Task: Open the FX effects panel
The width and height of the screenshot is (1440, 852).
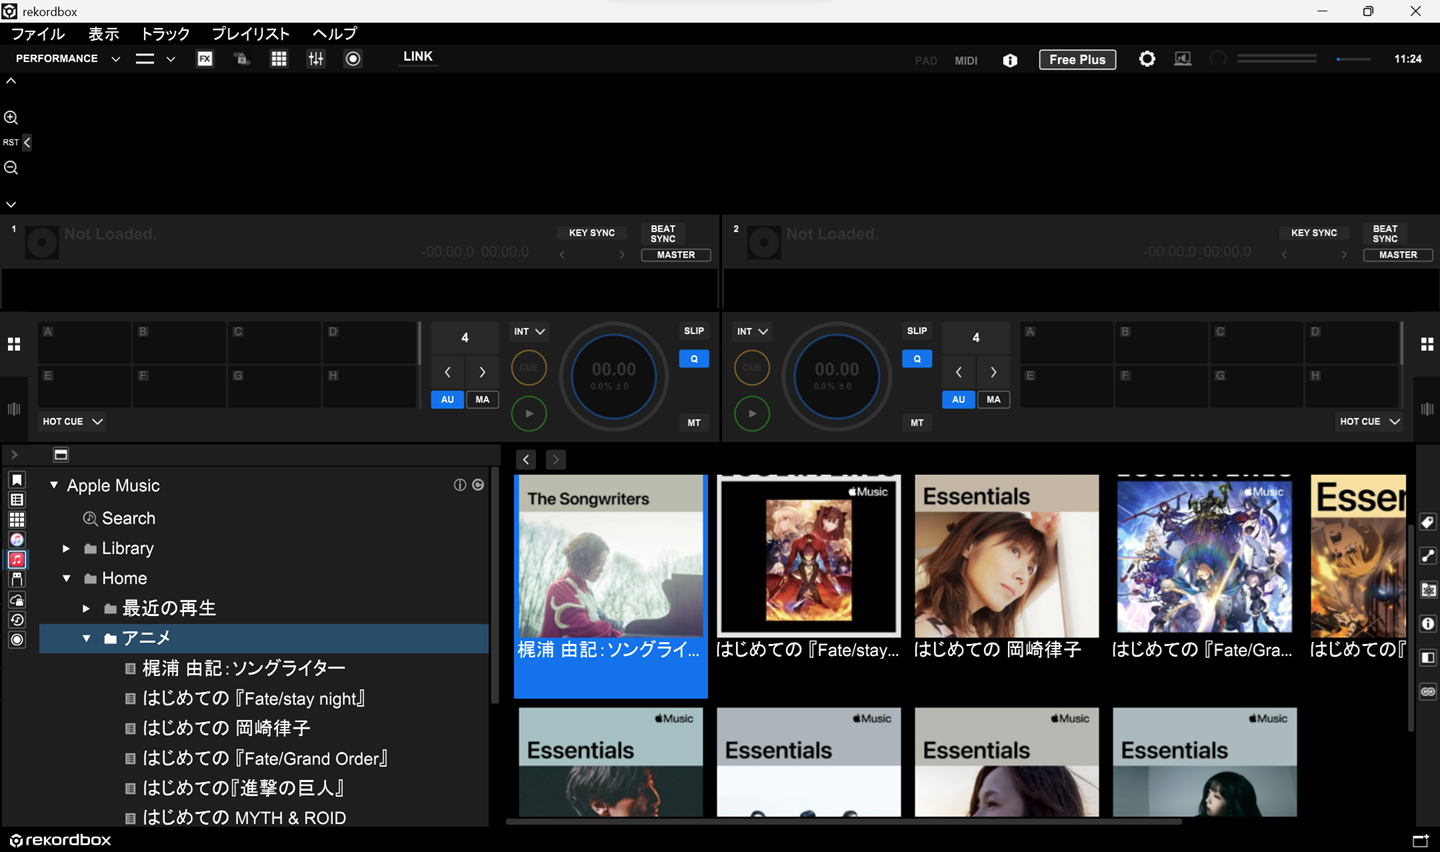Action: pyautogui.click(x=205, y=59)
